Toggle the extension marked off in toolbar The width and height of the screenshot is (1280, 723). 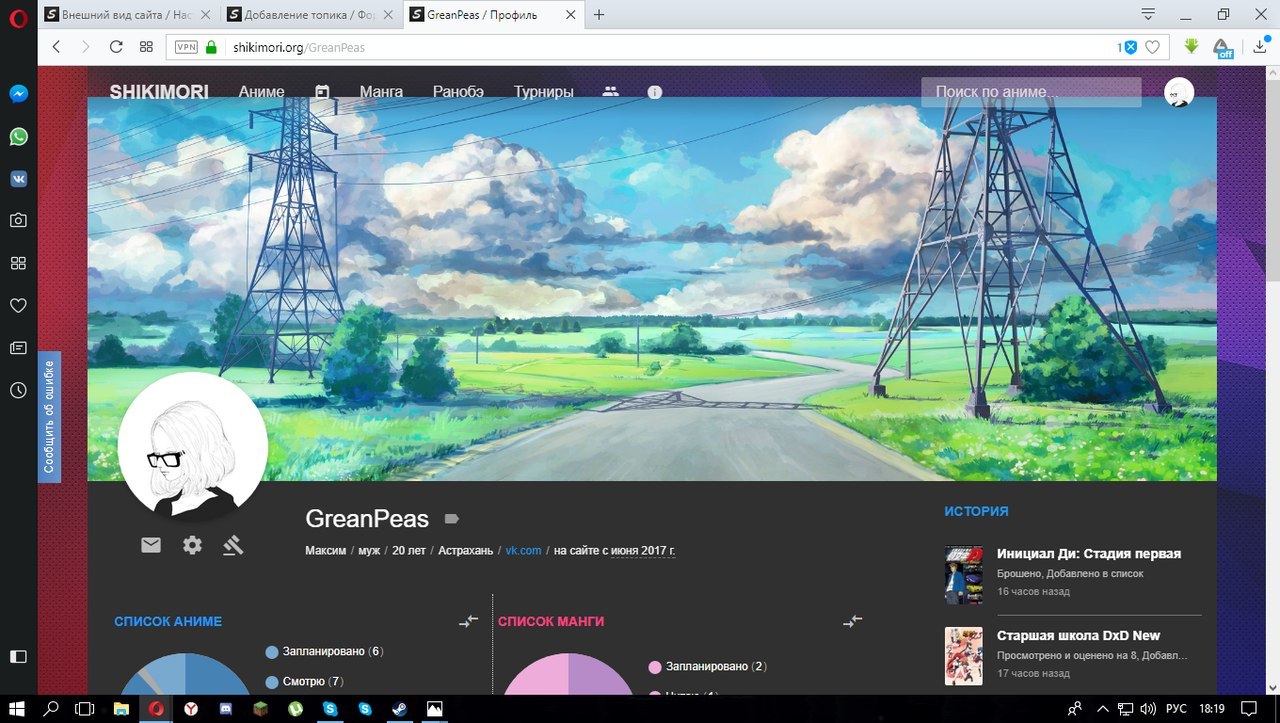[1222, 48]
